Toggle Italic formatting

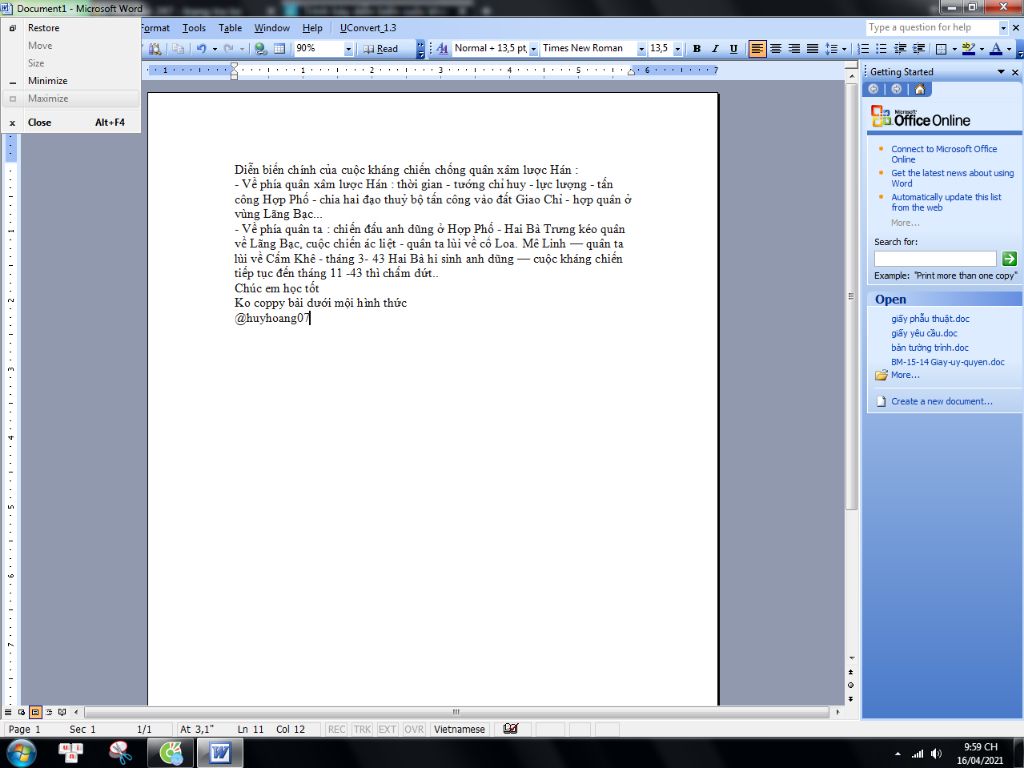(715, 48)
